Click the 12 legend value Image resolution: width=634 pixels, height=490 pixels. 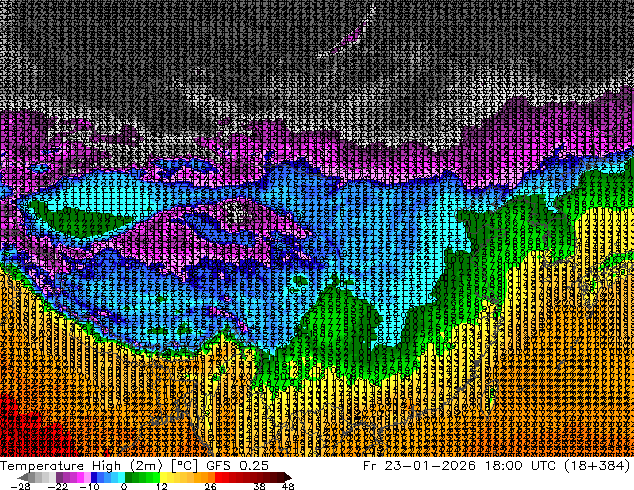tap(162, 486)
